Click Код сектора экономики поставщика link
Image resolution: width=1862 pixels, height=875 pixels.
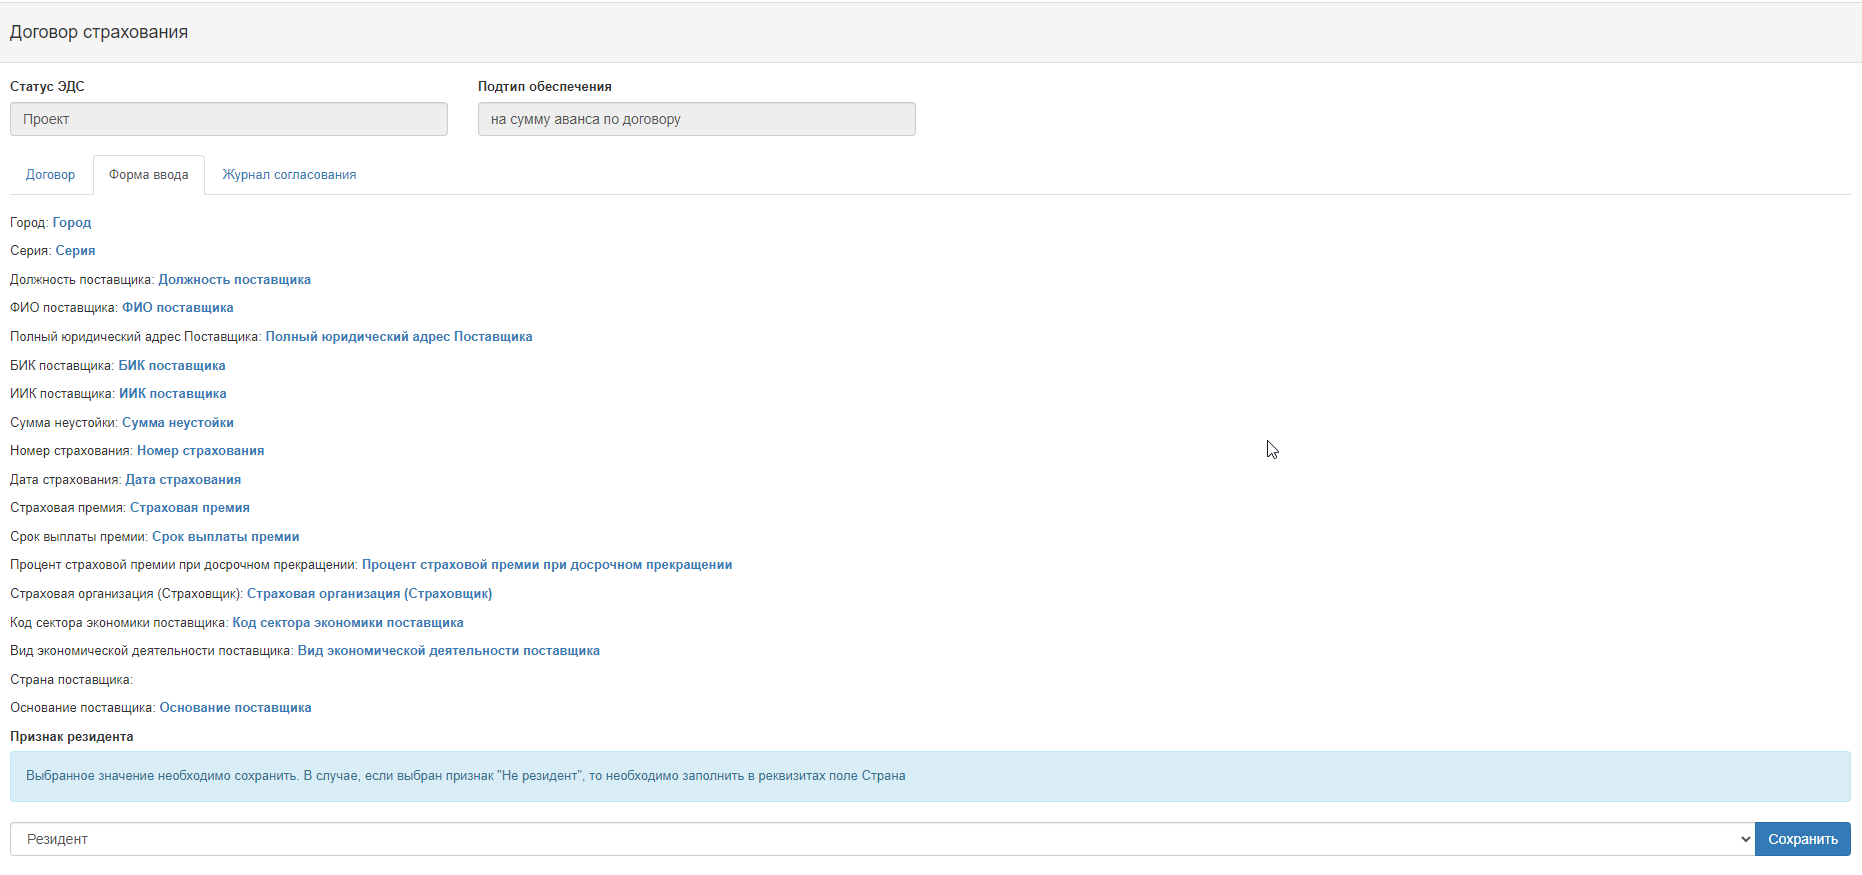(347, 623)
